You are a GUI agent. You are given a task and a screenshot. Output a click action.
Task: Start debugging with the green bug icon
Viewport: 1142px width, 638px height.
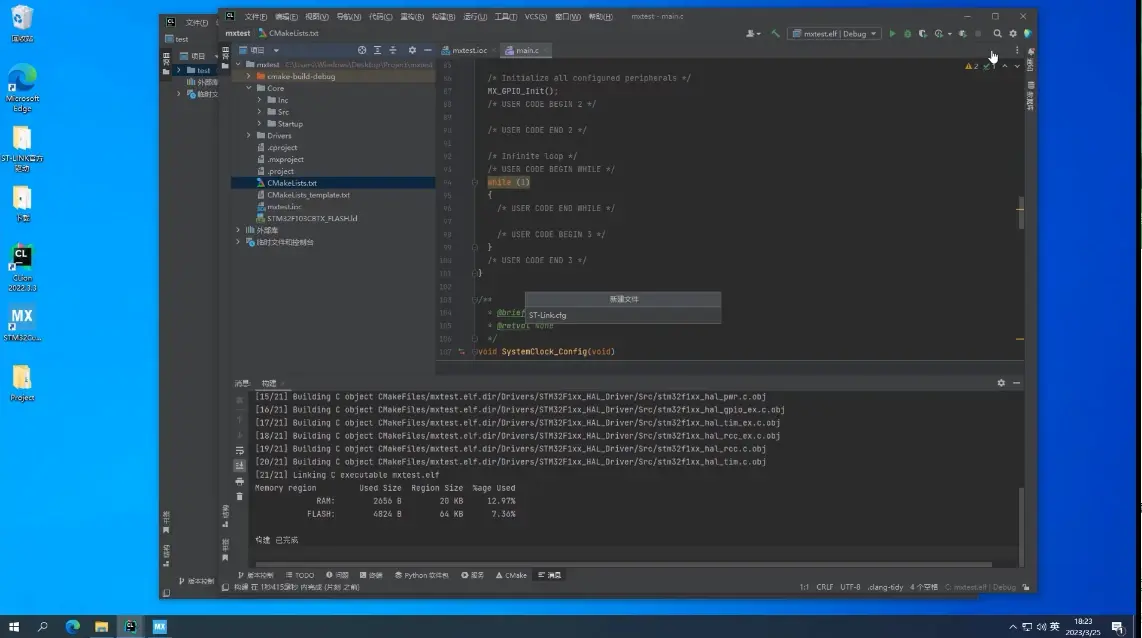coord(908,34)
